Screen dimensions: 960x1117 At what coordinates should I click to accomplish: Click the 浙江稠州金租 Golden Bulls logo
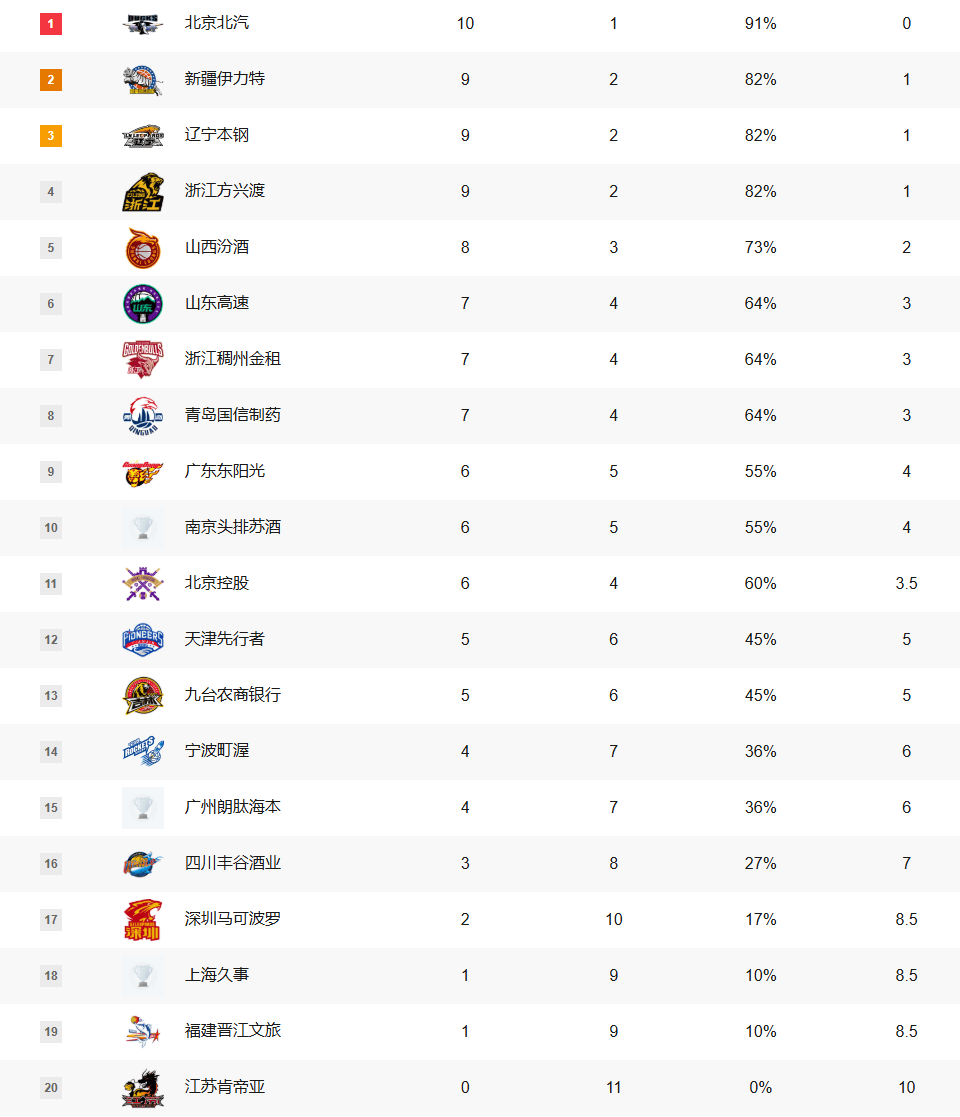tap(143, 360)
